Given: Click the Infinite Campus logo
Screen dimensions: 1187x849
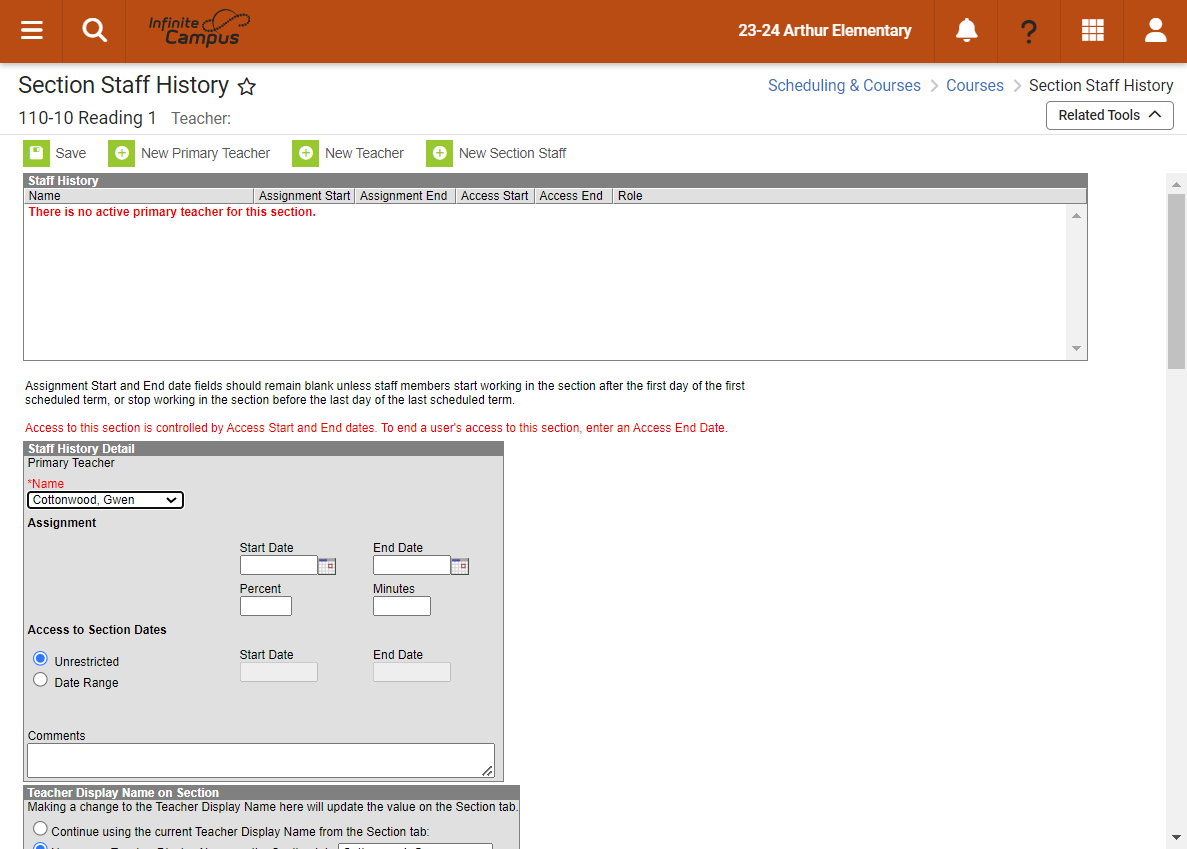Looking at the screenshot, I should coord(199,29).
